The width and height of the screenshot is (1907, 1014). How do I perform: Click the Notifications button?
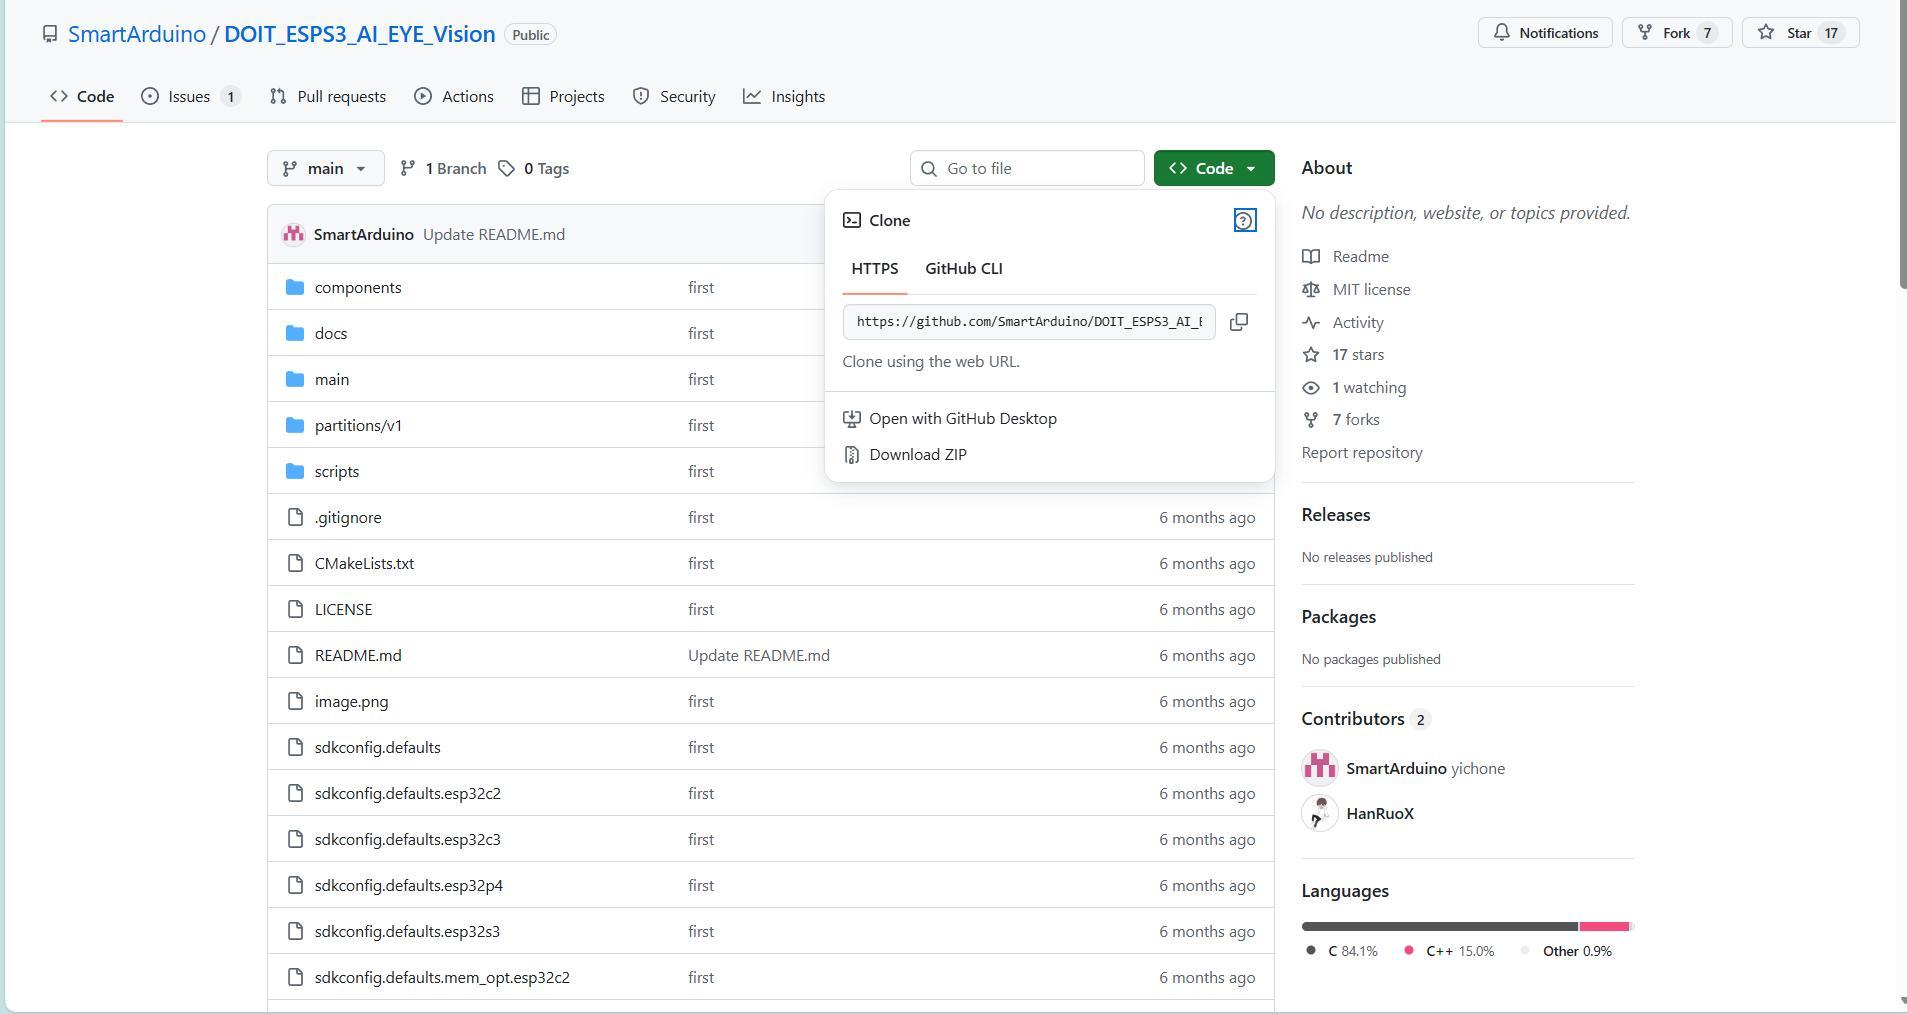click(1545, 33)
